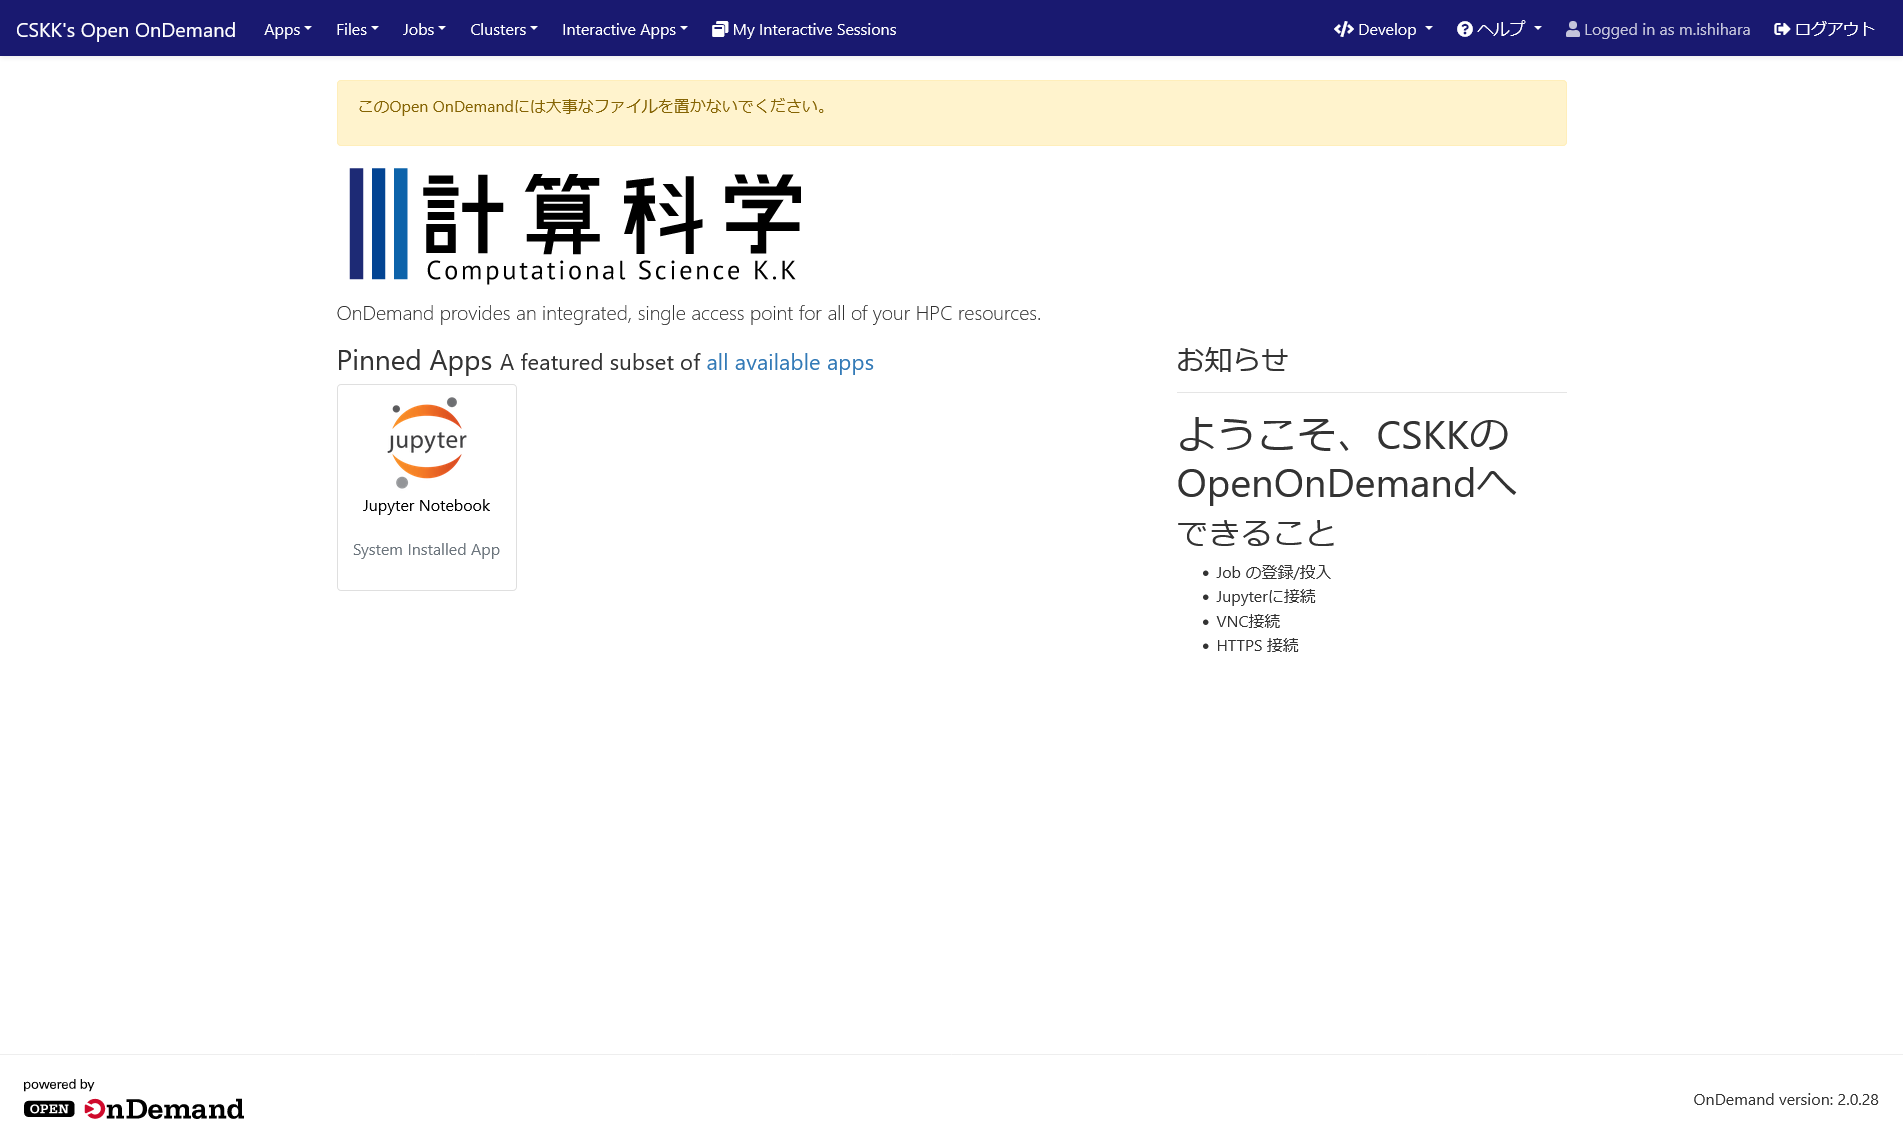
Task: Click the logout arrow icon
Action: click(1782, 29)
